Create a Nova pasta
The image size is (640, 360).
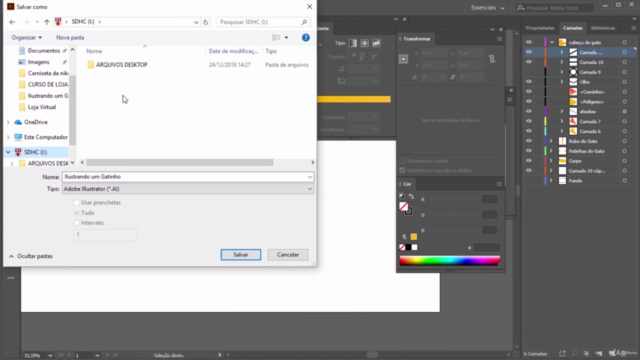point(70,38)
